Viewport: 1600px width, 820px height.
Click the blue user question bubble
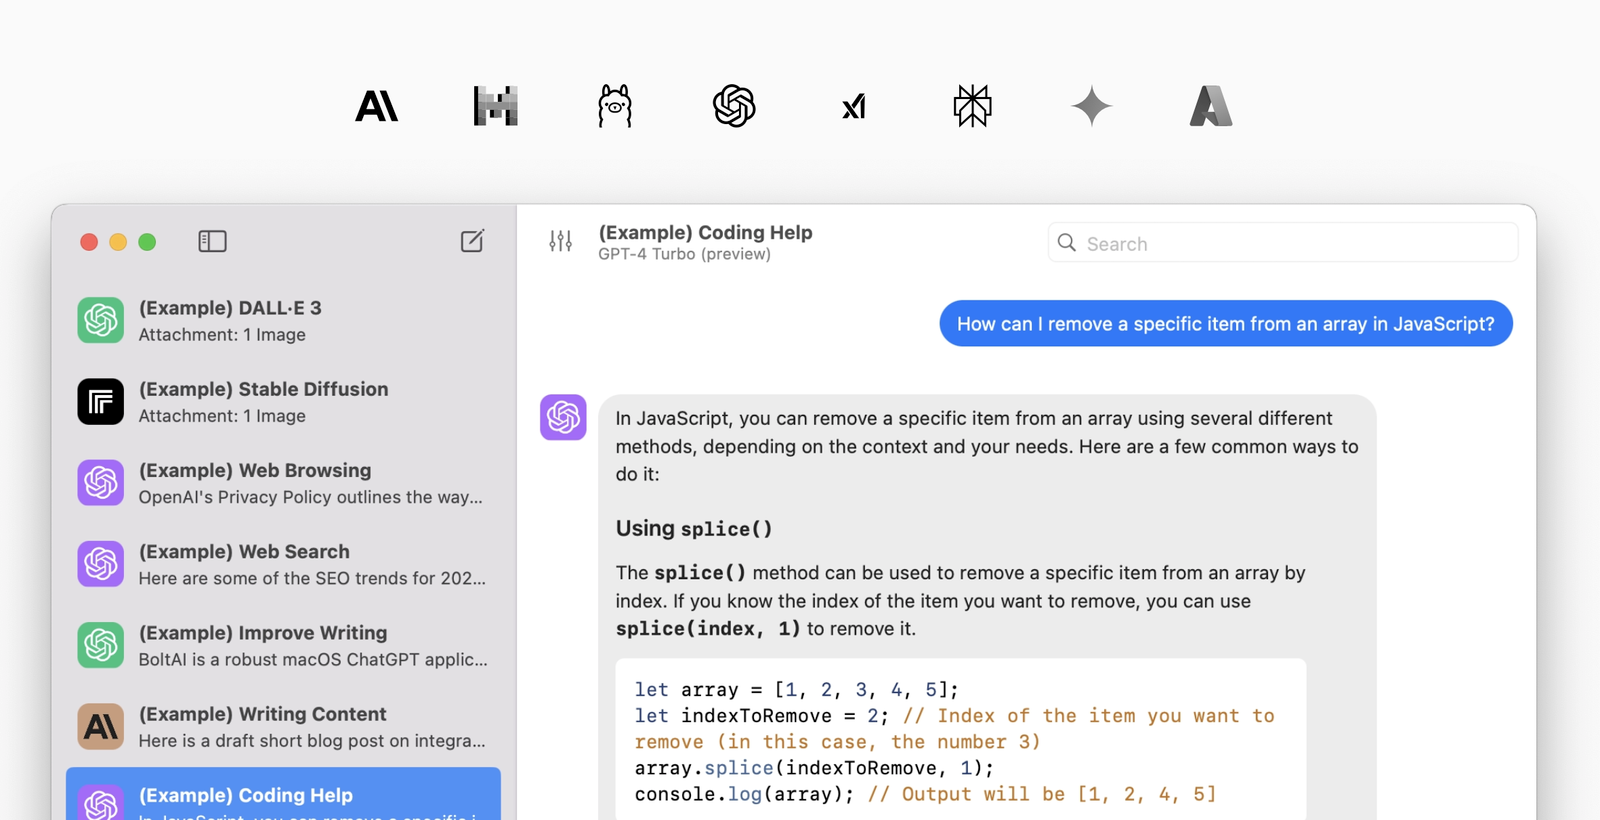[1226, 323]
